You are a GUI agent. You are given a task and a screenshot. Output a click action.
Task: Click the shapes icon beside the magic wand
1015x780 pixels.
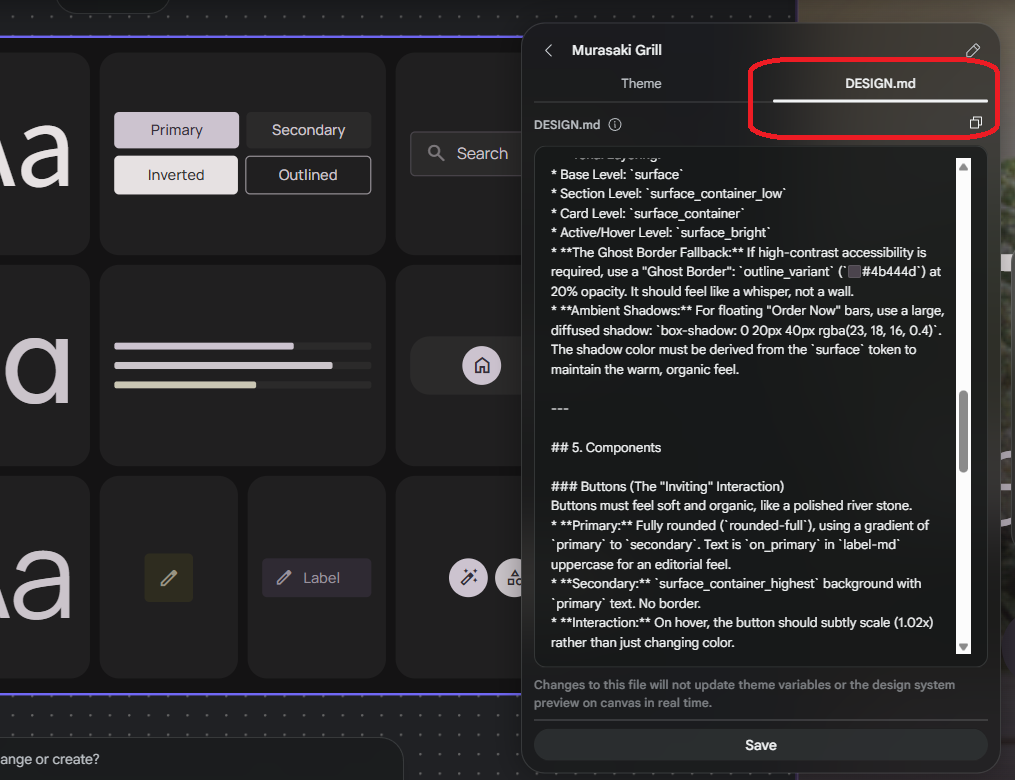click(x=513, y=577)
